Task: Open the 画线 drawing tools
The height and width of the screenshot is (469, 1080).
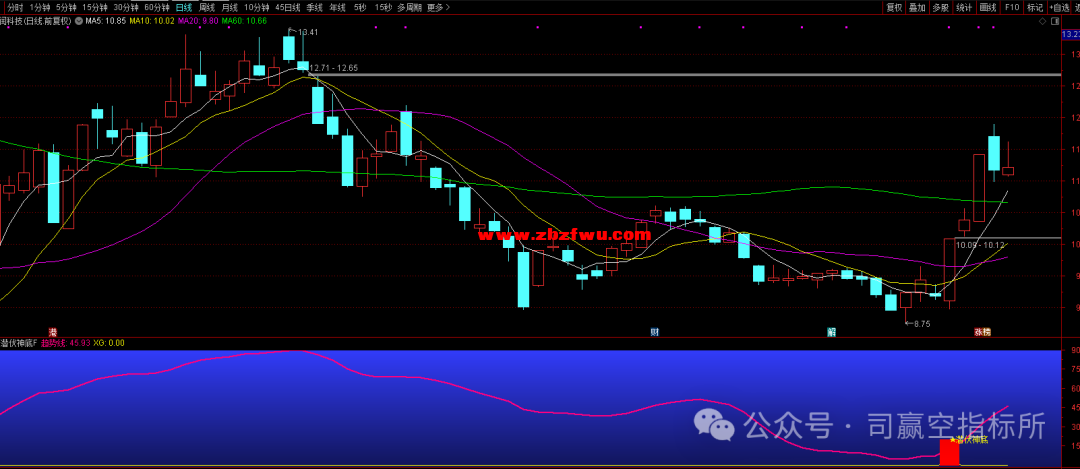Action: click(x=988, y=8)
